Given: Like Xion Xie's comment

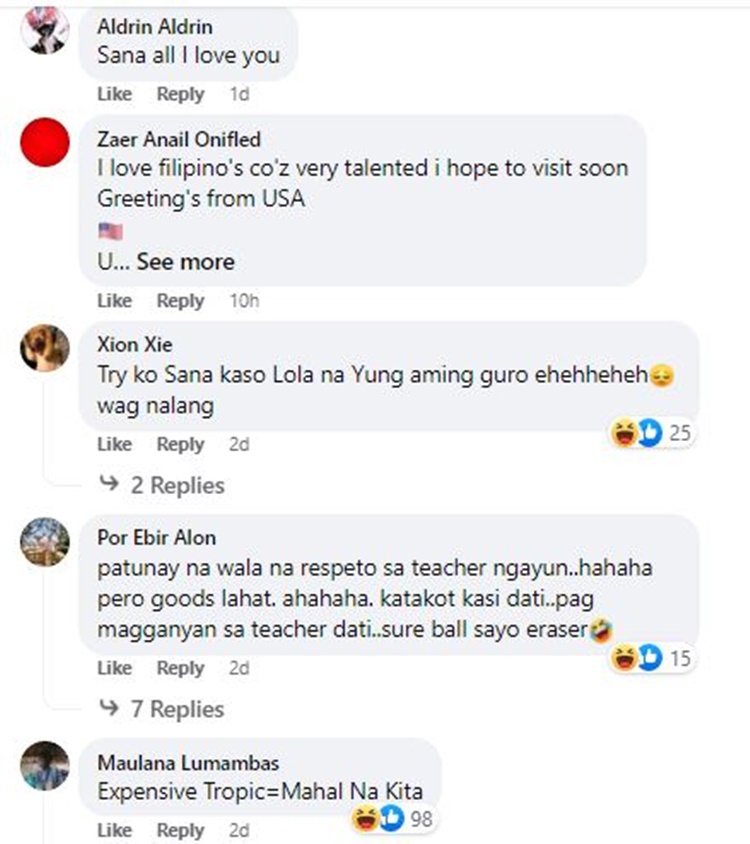Looking at the screenshot, I should point(115,444).
